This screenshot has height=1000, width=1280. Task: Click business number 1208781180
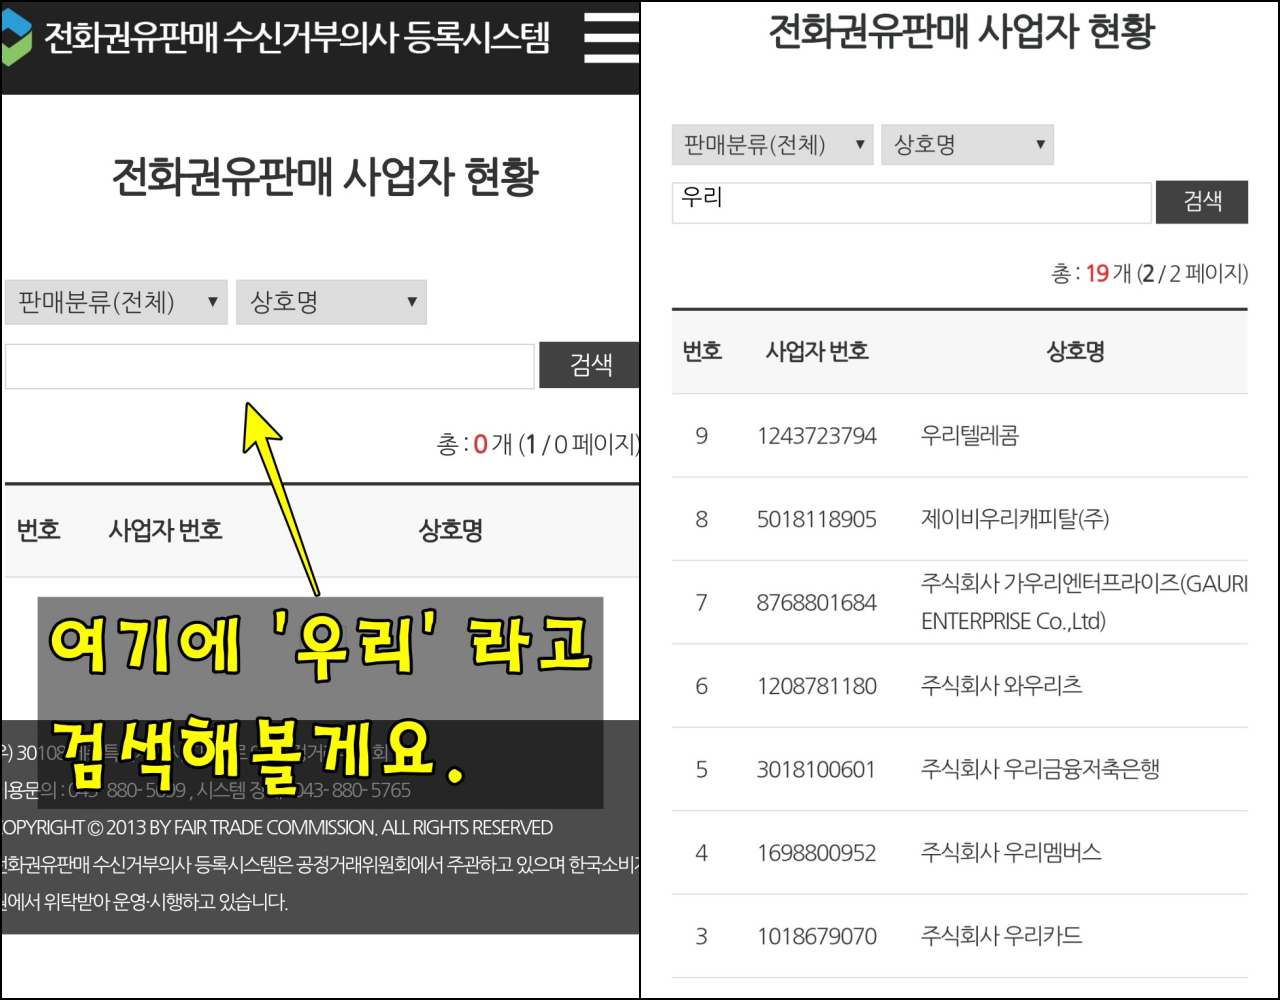[817, 686]
